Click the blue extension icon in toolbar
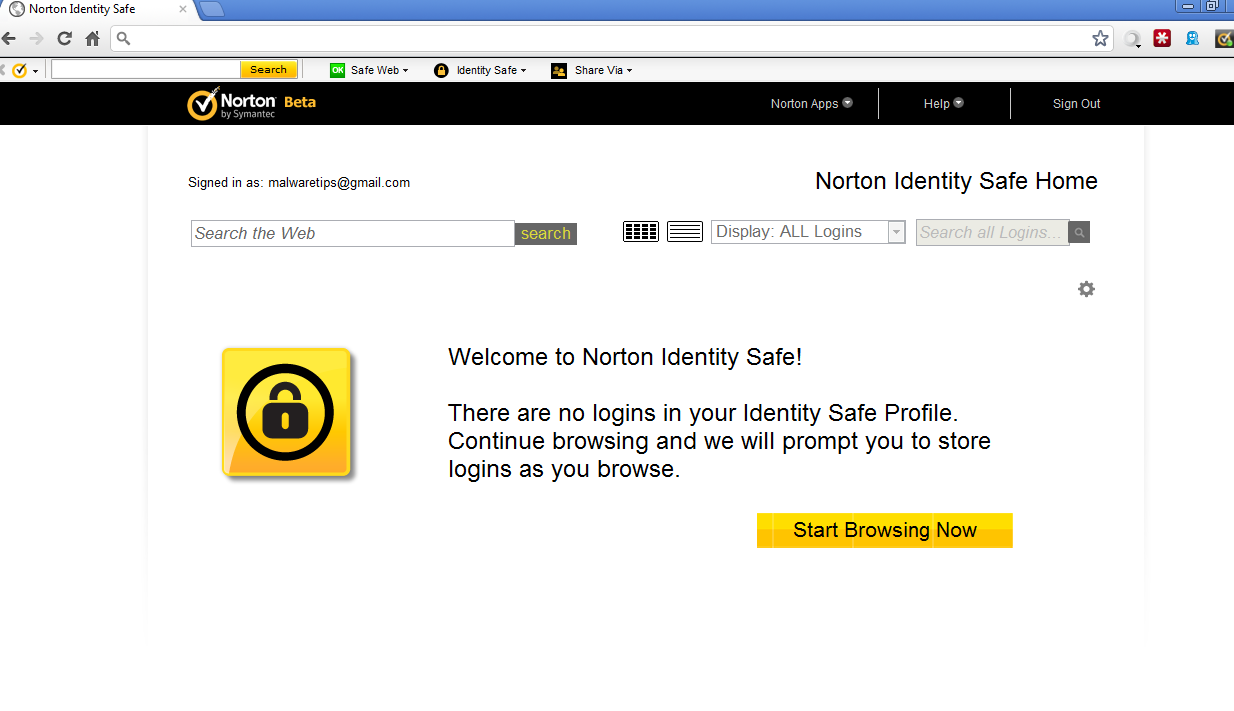 click(1192, 39)
